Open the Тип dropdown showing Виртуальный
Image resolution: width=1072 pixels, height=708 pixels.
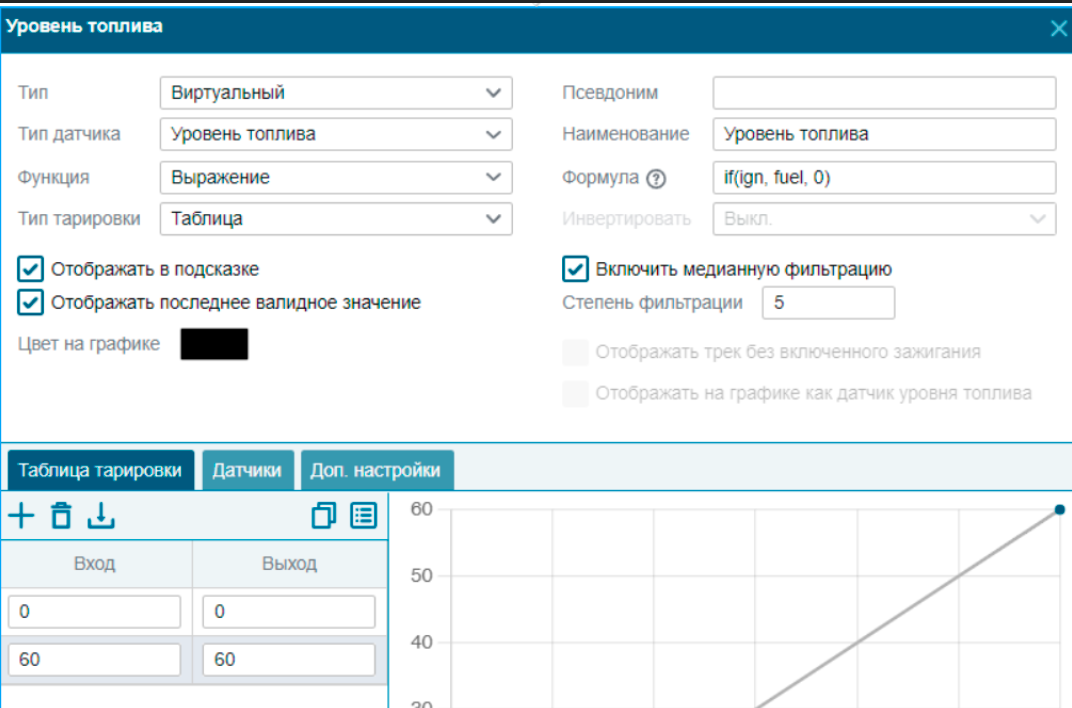336,93
